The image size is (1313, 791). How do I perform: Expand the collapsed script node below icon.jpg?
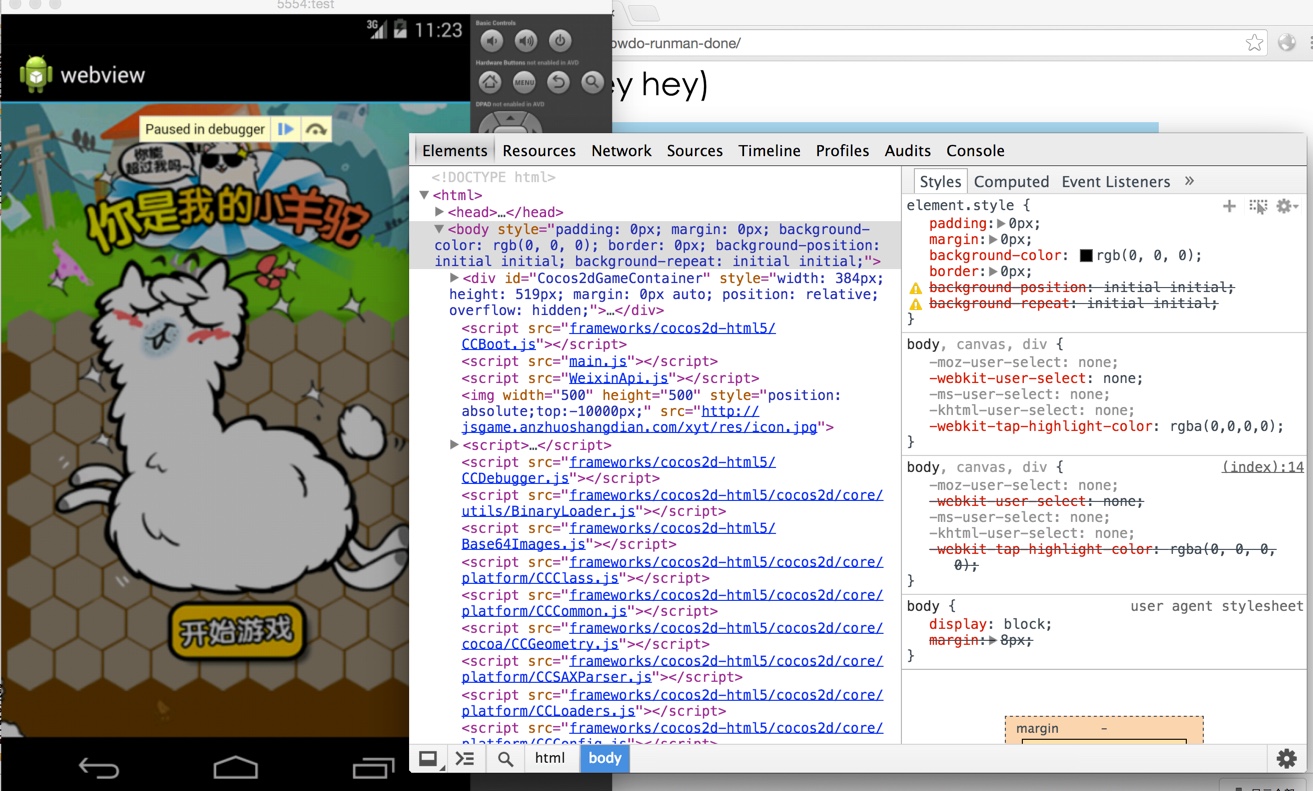click(x=454, y=445)
